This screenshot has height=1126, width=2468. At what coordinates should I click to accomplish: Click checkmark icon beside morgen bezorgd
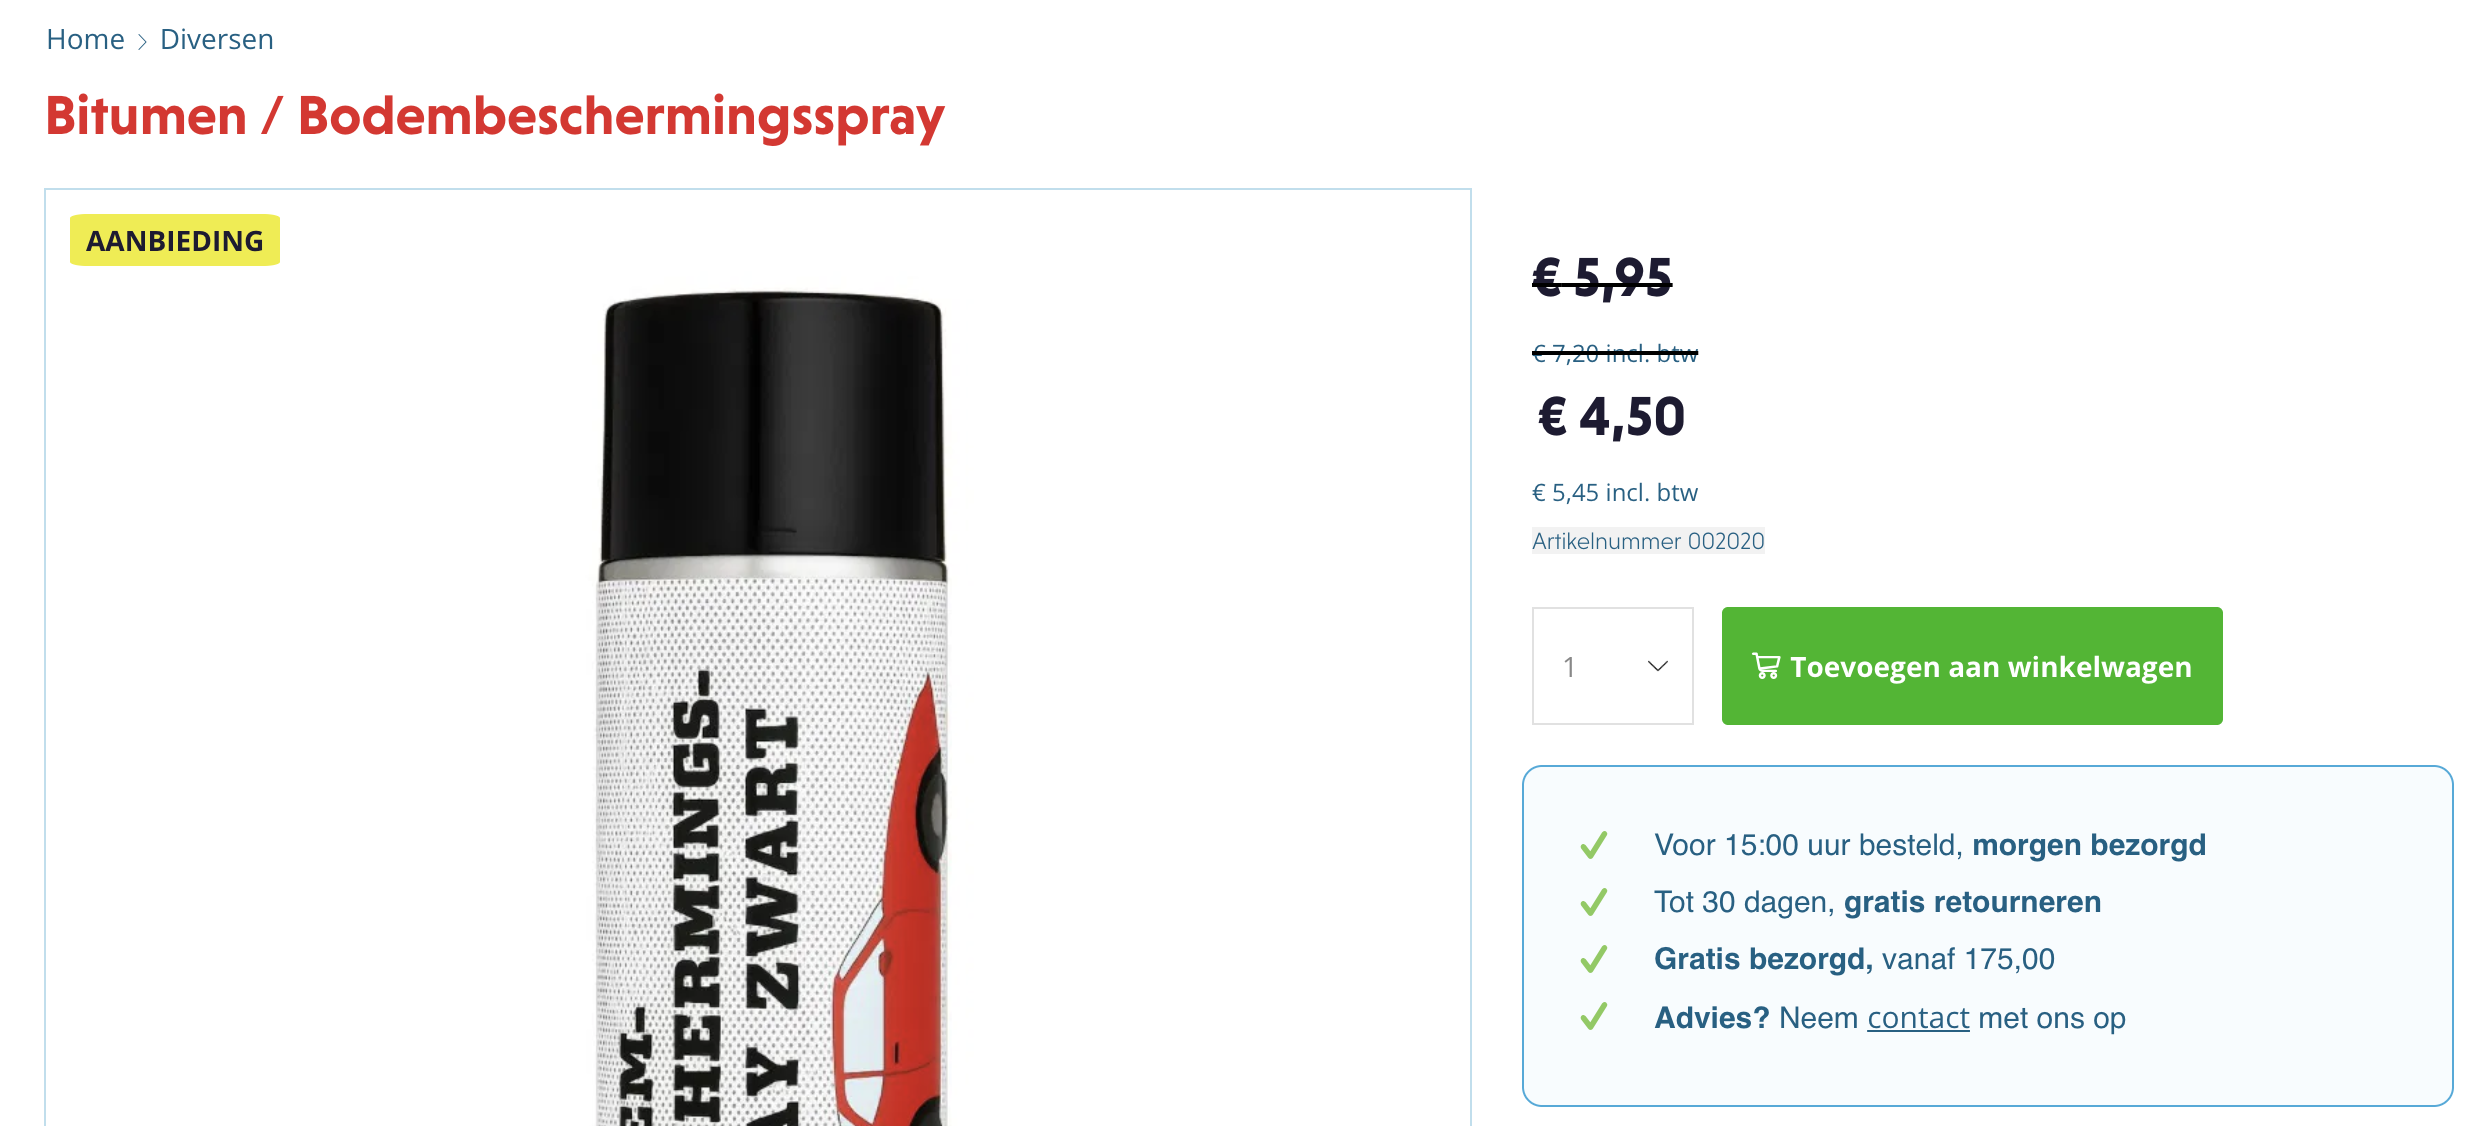pos(1594,845)
